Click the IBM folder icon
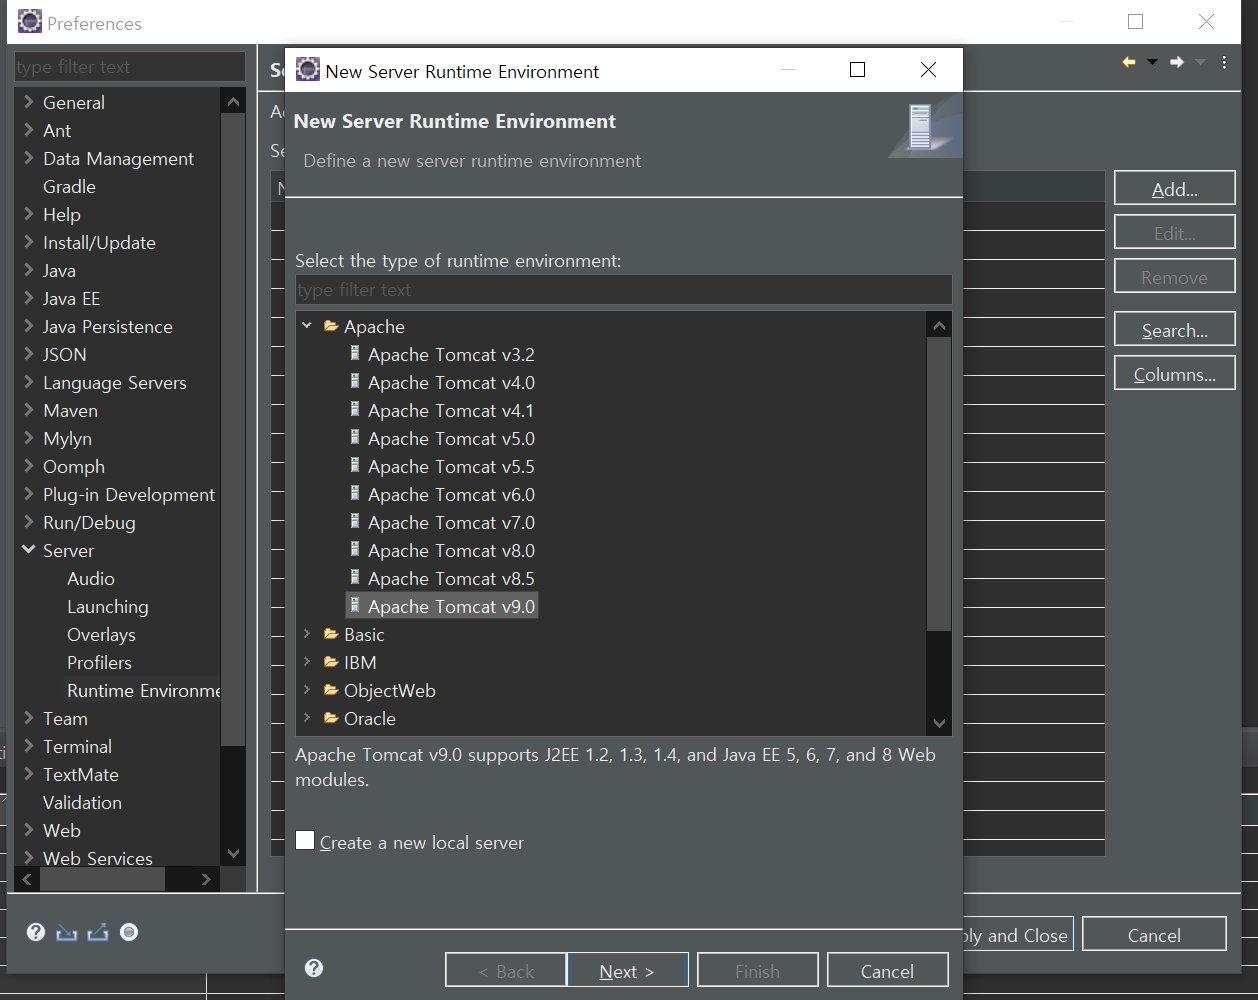The height and width of the screenshot is (1000, 1258). tap(331, 662)
